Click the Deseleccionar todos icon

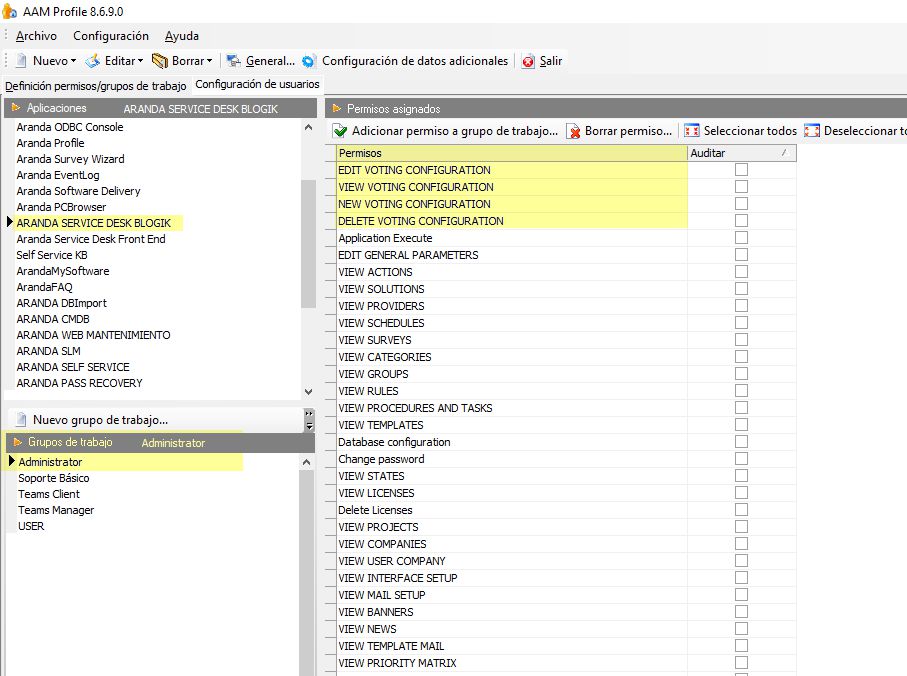812,131
